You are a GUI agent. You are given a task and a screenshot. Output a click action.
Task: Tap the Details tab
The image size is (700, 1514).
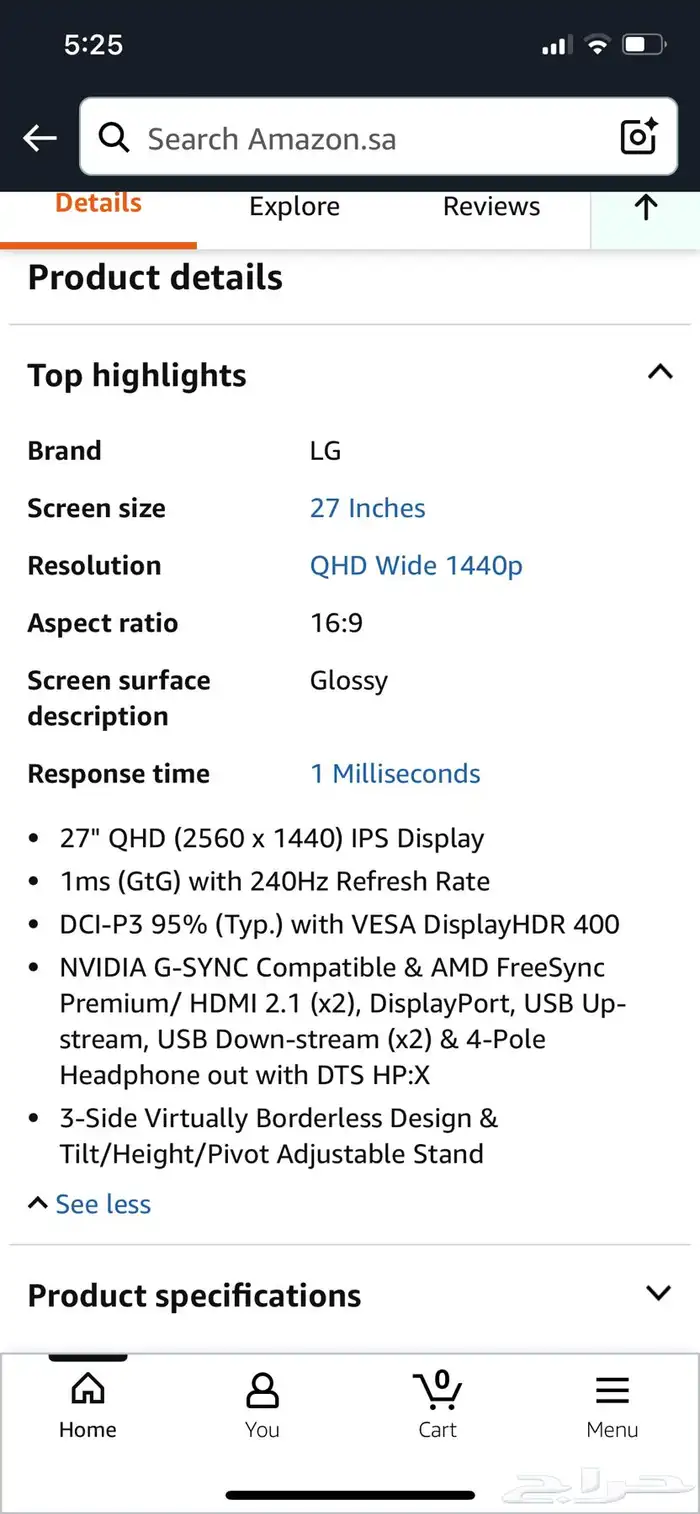[98, 202]
